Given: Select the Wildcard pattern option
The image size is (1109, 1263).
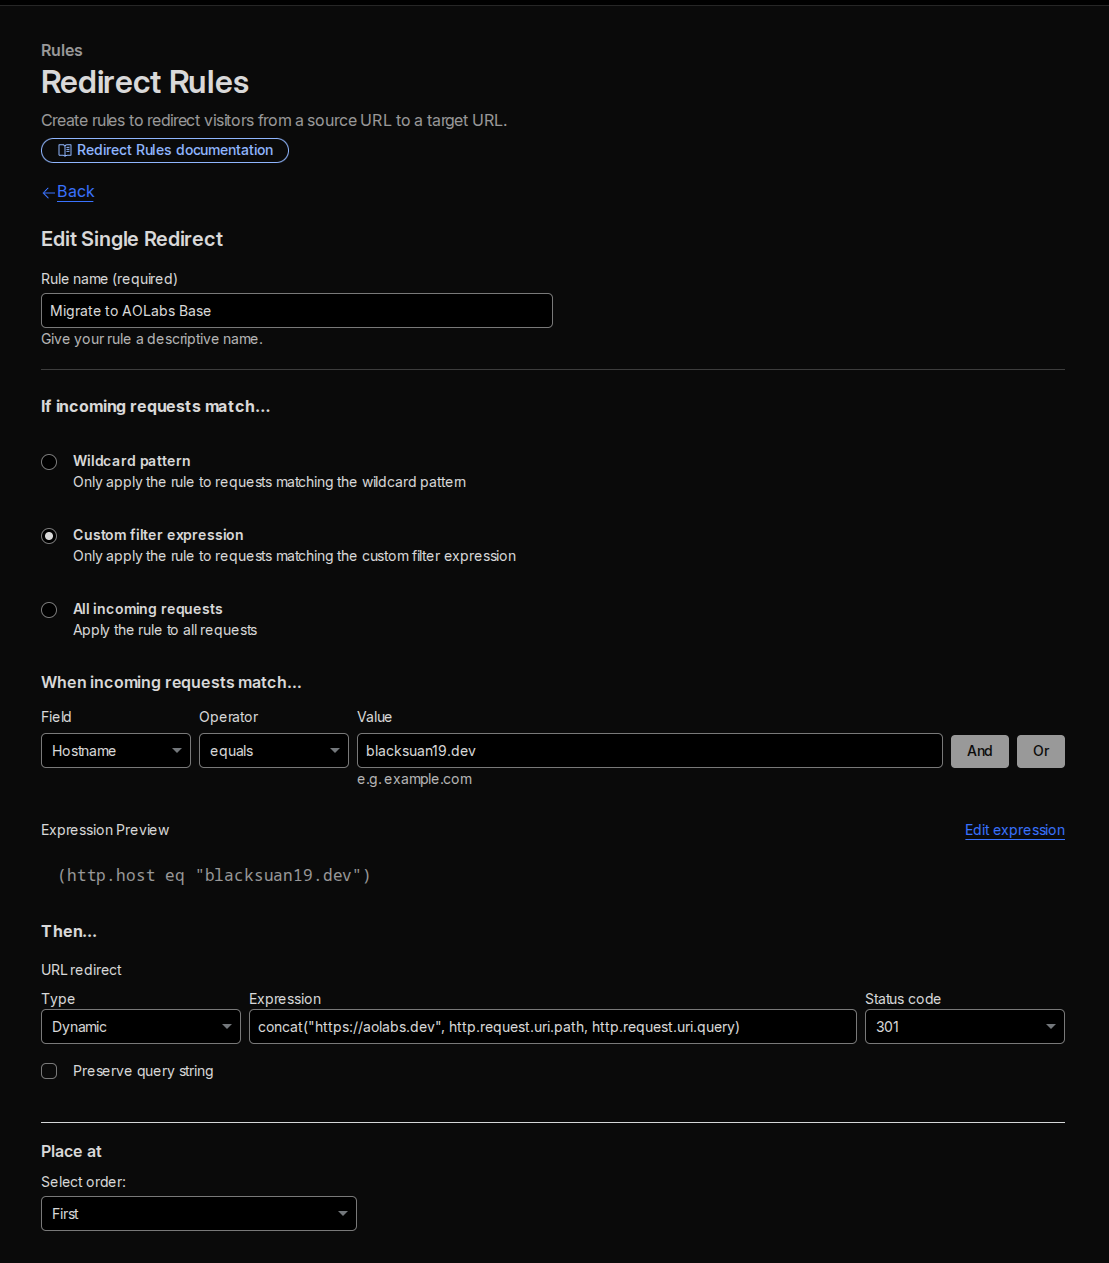Looking at the screenshot, I should pyautogui.click(x=49, y=462).
